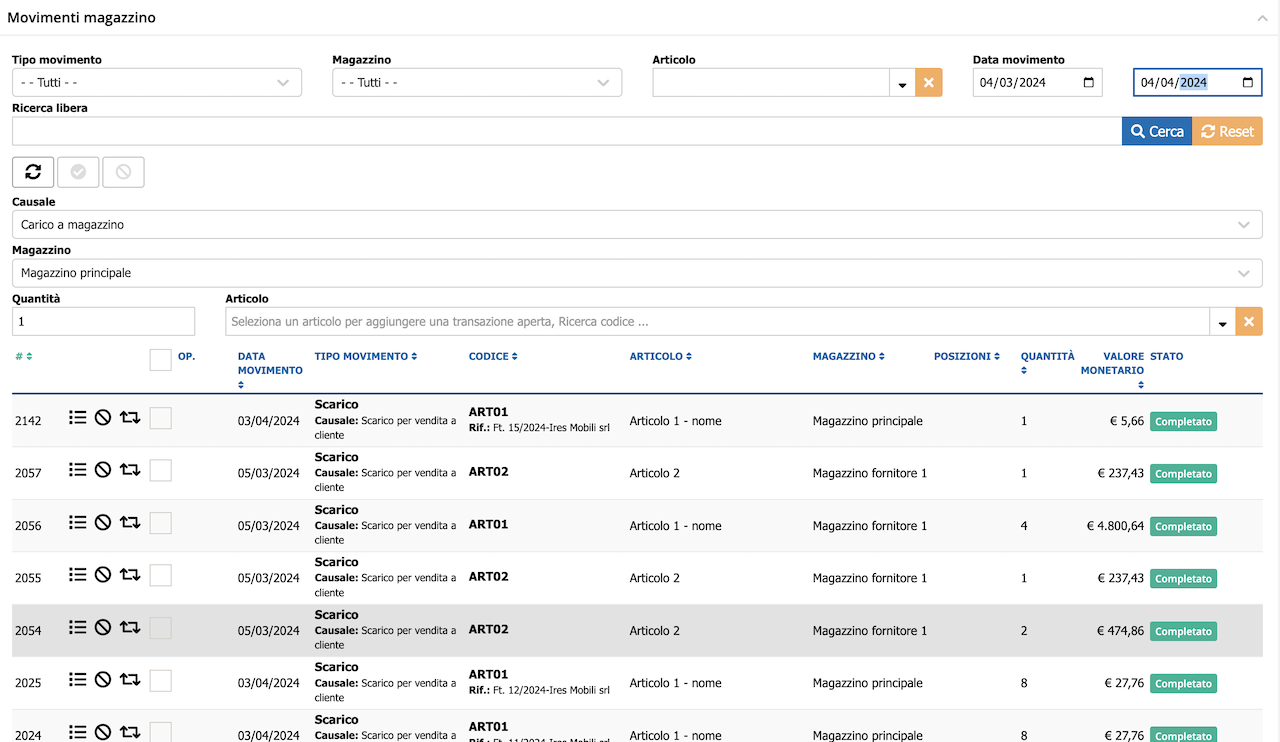Click the transfer arrows icon for row 2056

pos(130,522)
